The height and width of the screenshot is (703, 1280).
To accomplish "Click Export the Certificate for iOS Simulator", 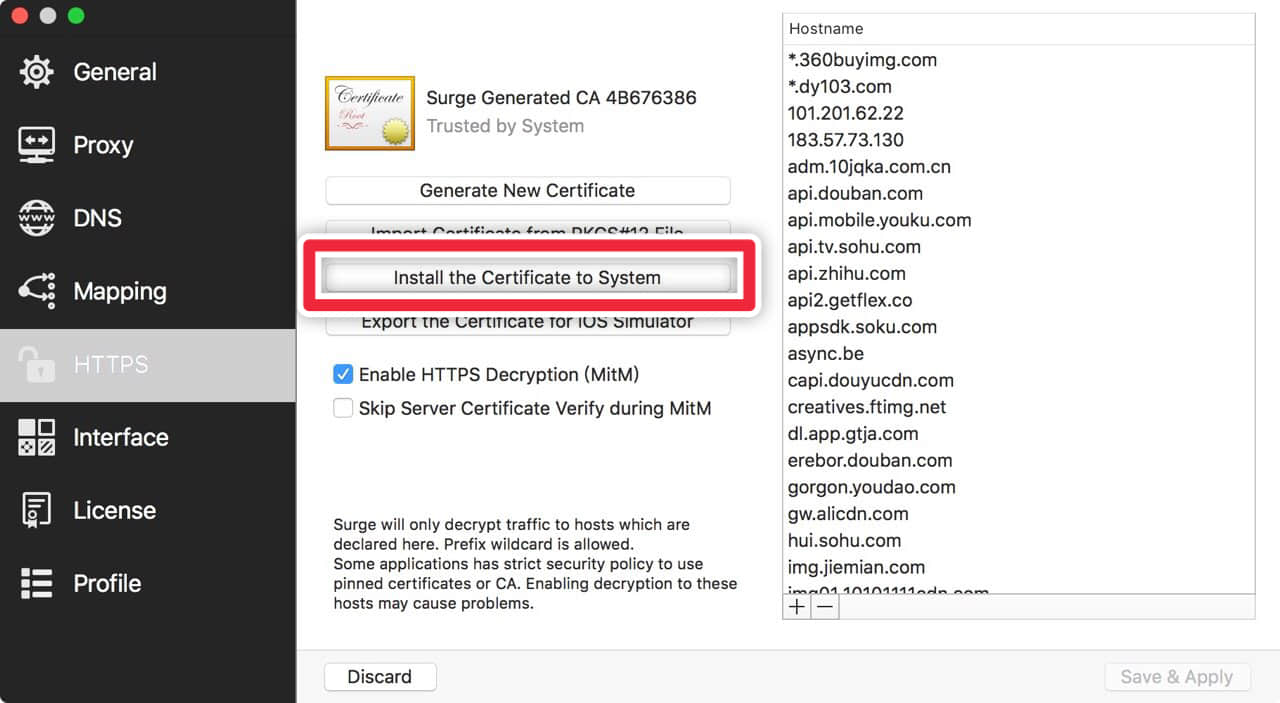I will coord(527,325).
